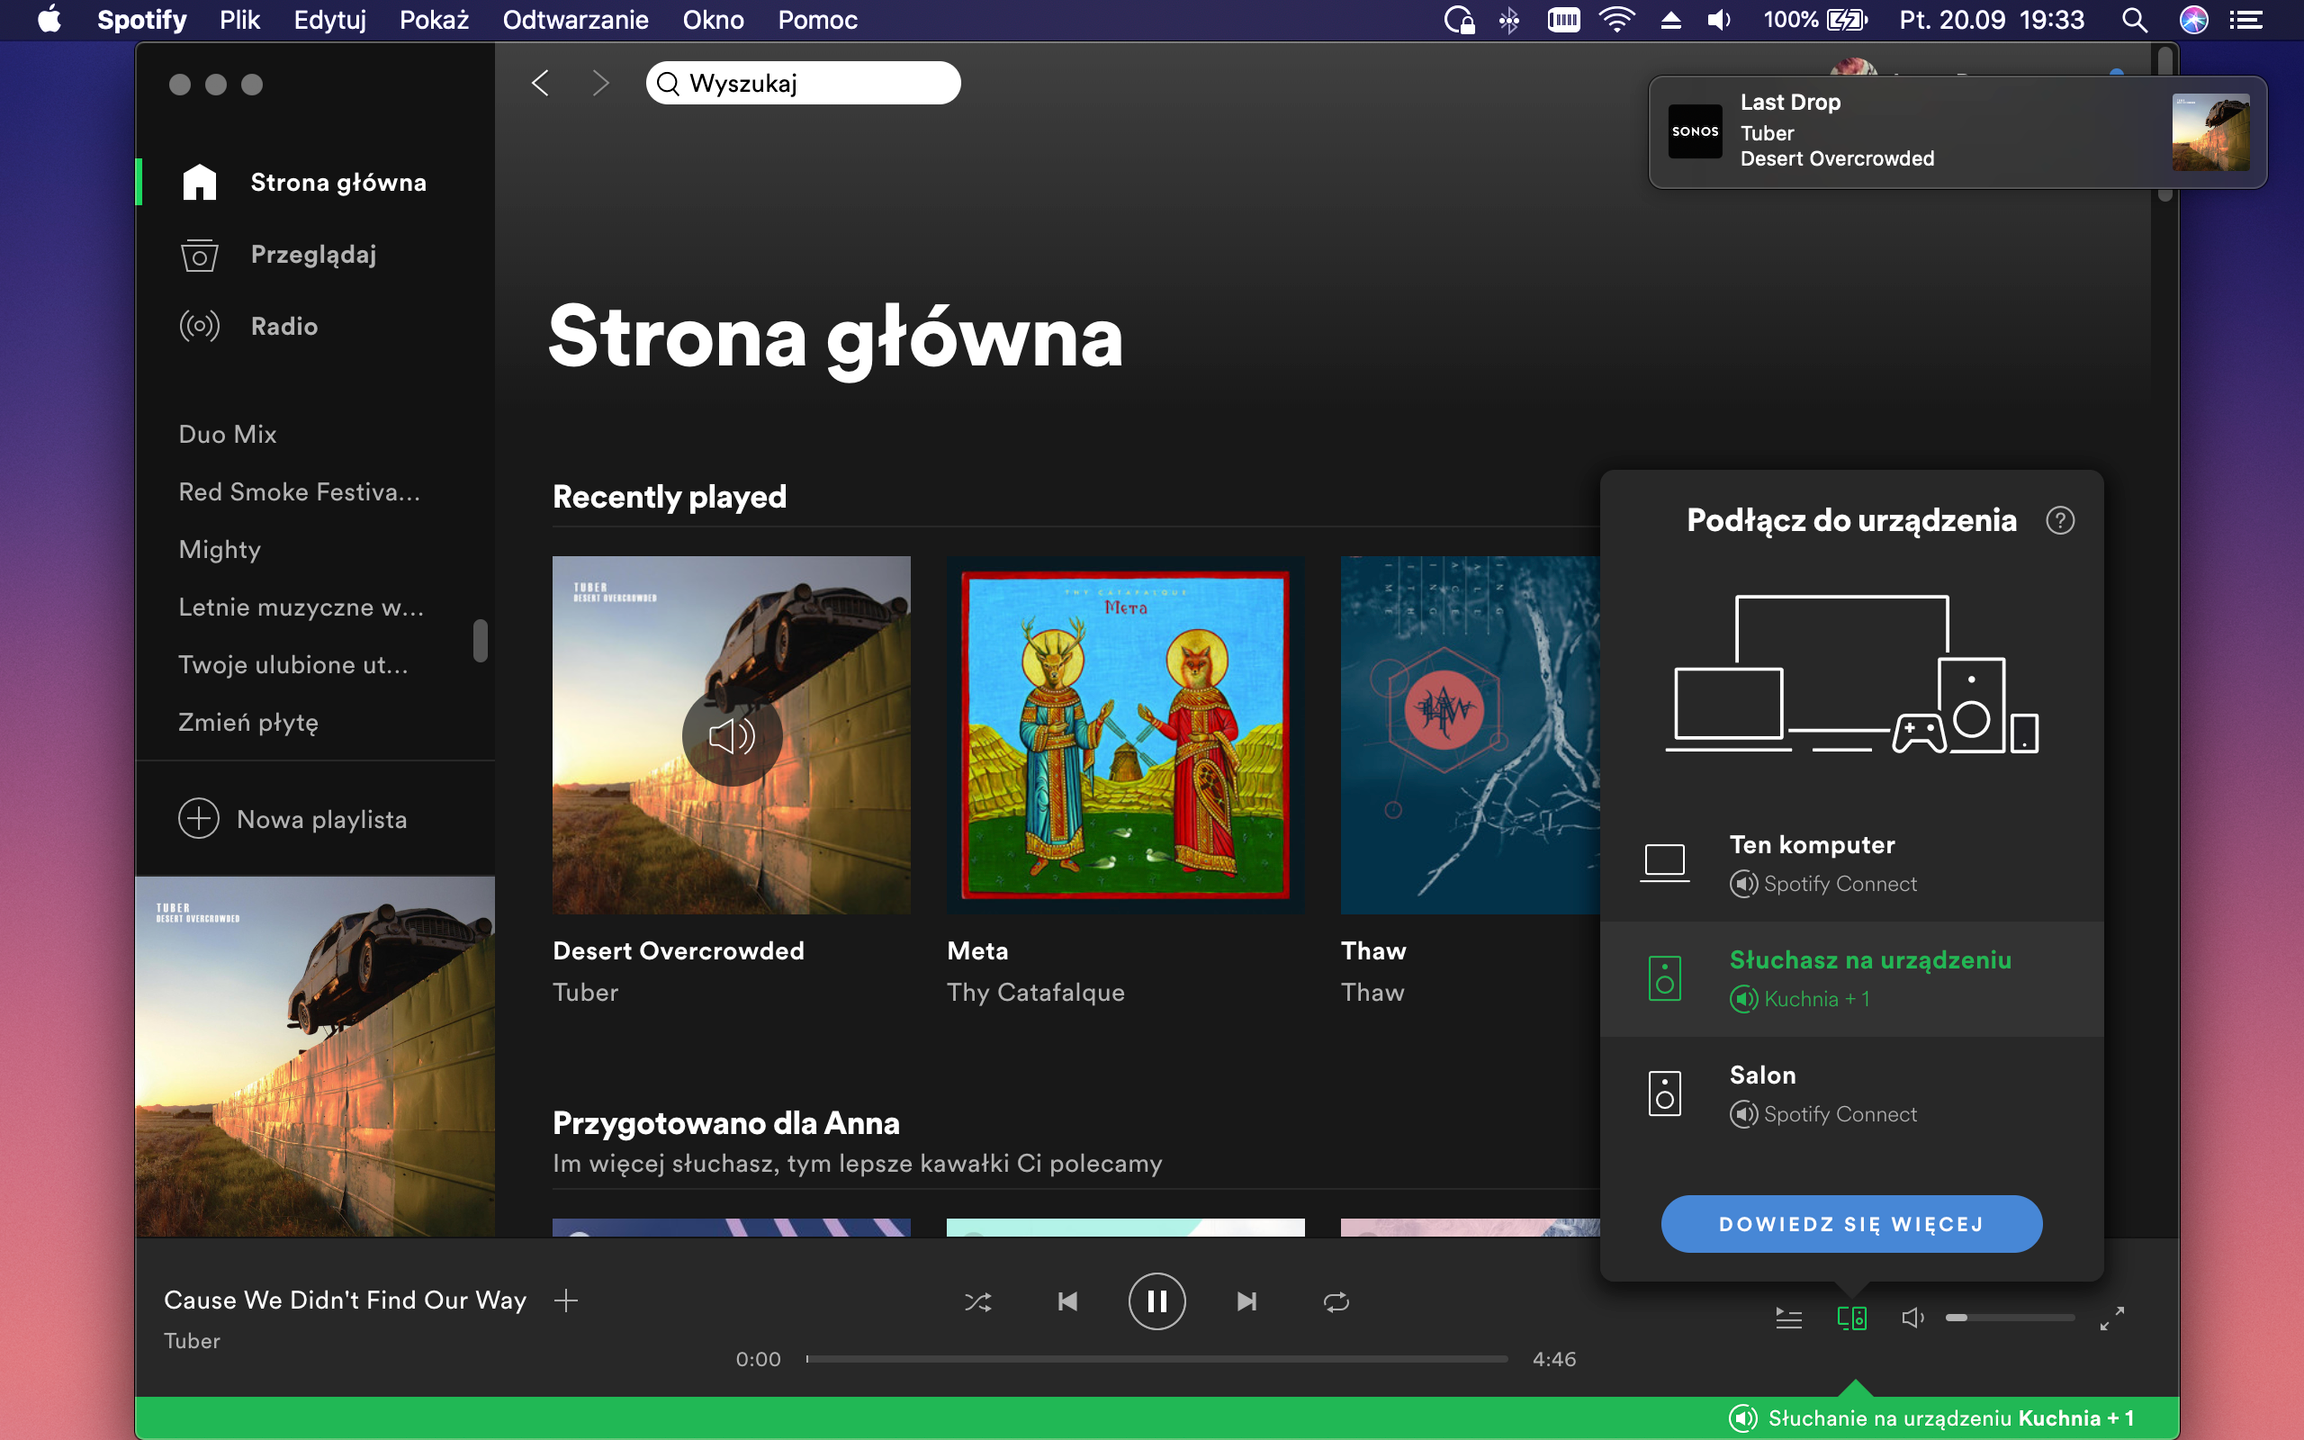Viewport: 2304px width, 1440px height.
Task: Click the sidebar playlist scrollbar
Action: point(480,640)
